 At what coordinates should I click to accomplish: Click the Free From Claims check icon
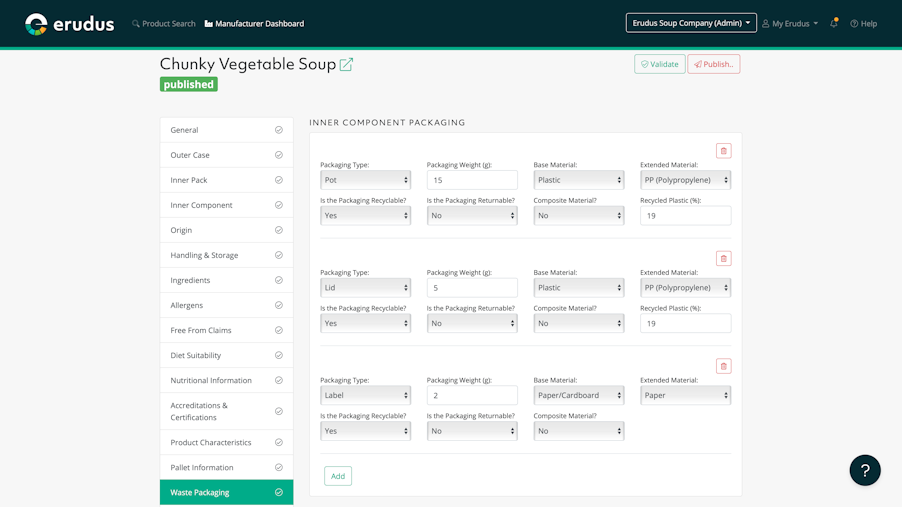pos(278,330)
